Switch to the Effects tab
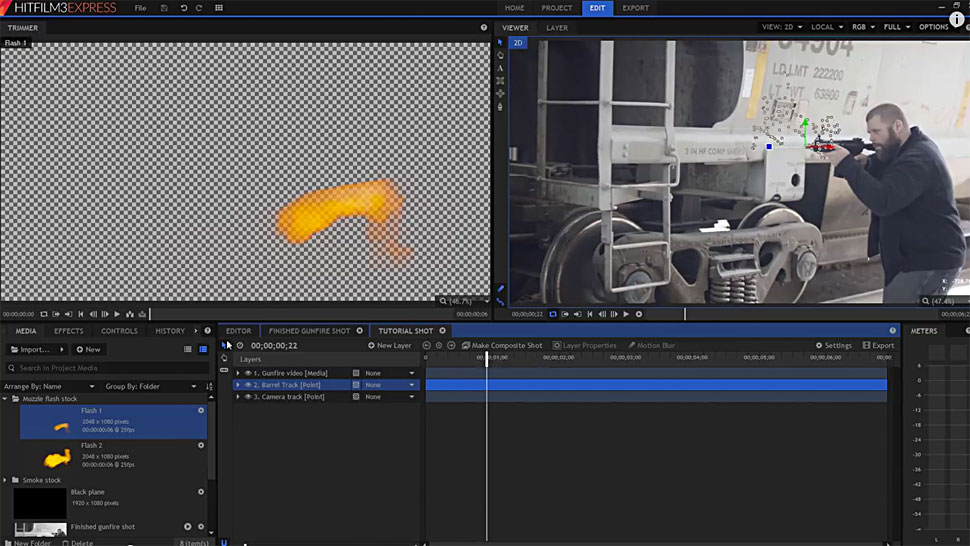The image size is (970, 546). 69,331
